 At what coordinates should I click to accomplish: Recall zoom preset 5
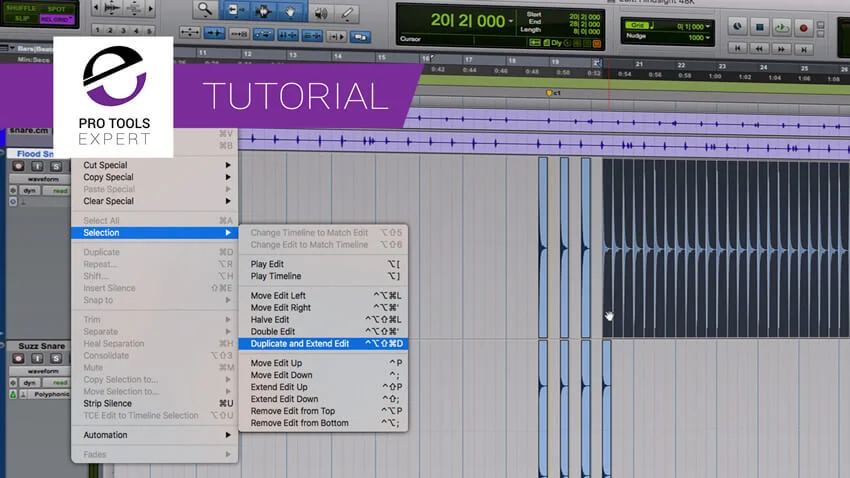click(149, 31)
